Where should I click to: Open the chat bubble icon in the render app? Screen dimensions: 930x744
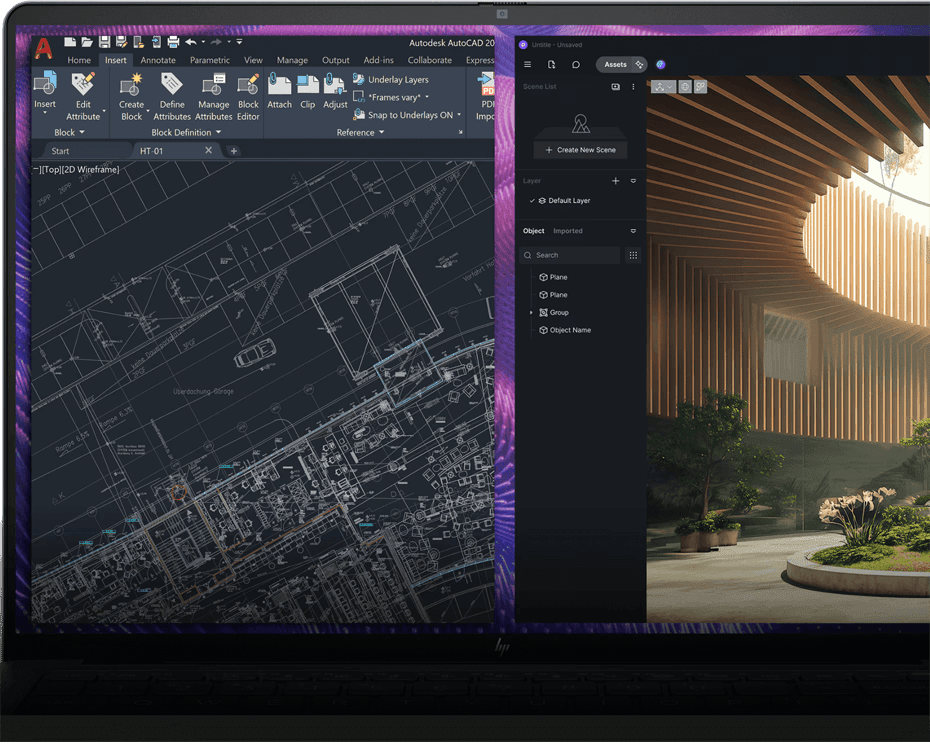coord(575,64)
